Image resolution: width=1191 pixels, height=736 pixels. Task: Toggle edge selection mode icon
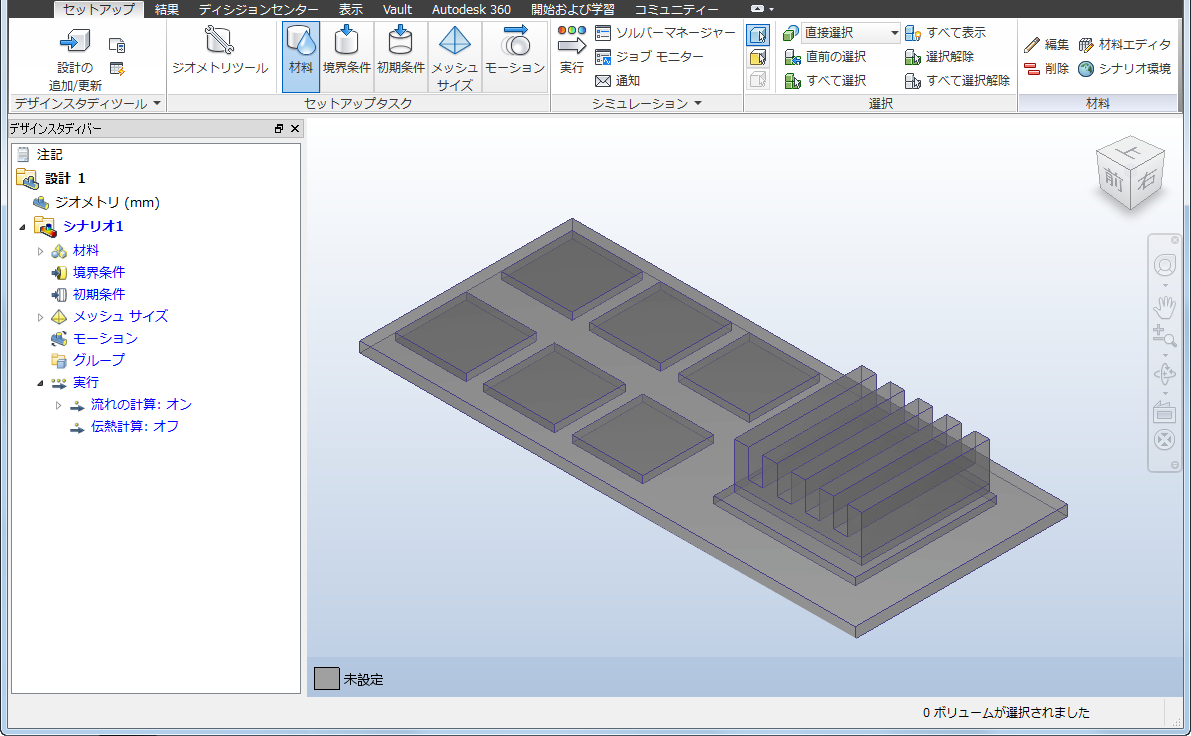(x=758, y=79)
